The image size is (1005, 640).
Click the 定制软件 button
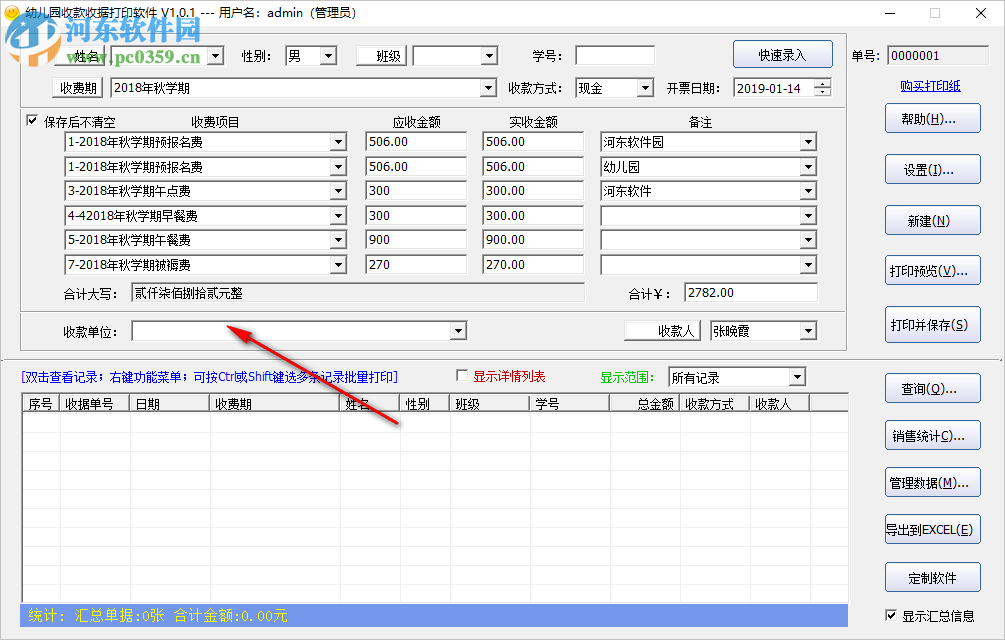tap(933, 578)
